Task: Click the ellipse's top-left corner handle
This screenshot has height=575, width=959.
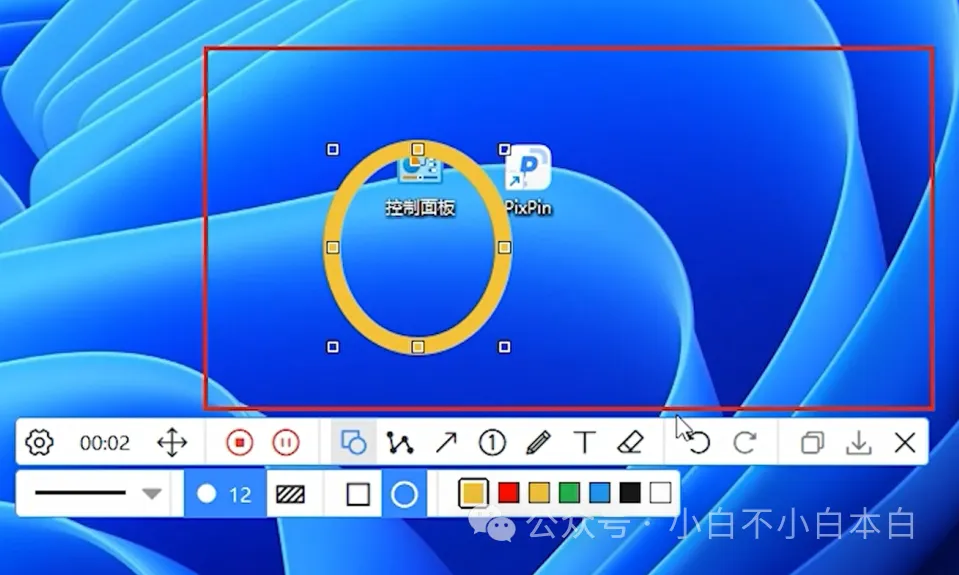Action: pyautogui.click(x=333, y=149)
